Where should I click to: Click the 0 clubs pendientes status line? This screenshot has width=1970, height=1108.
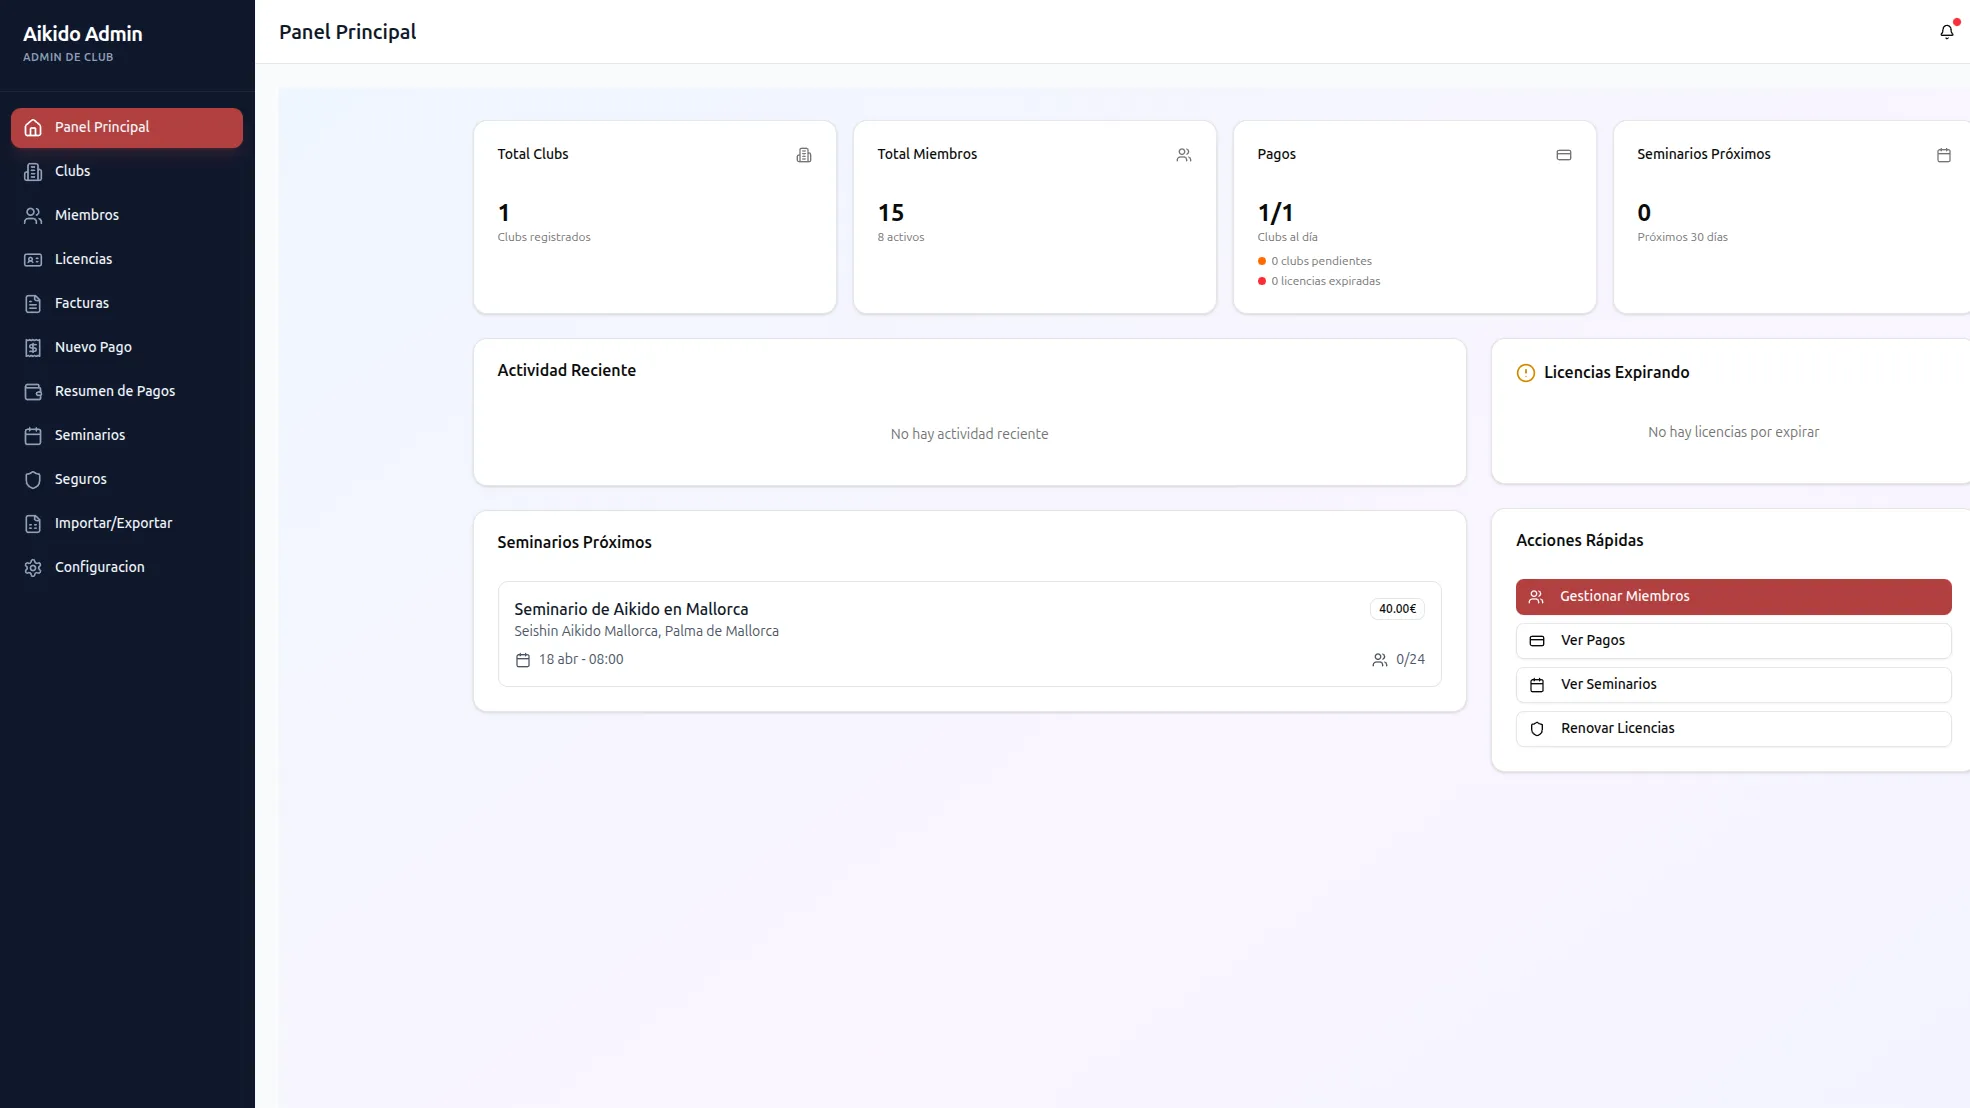pos(1315,261)
